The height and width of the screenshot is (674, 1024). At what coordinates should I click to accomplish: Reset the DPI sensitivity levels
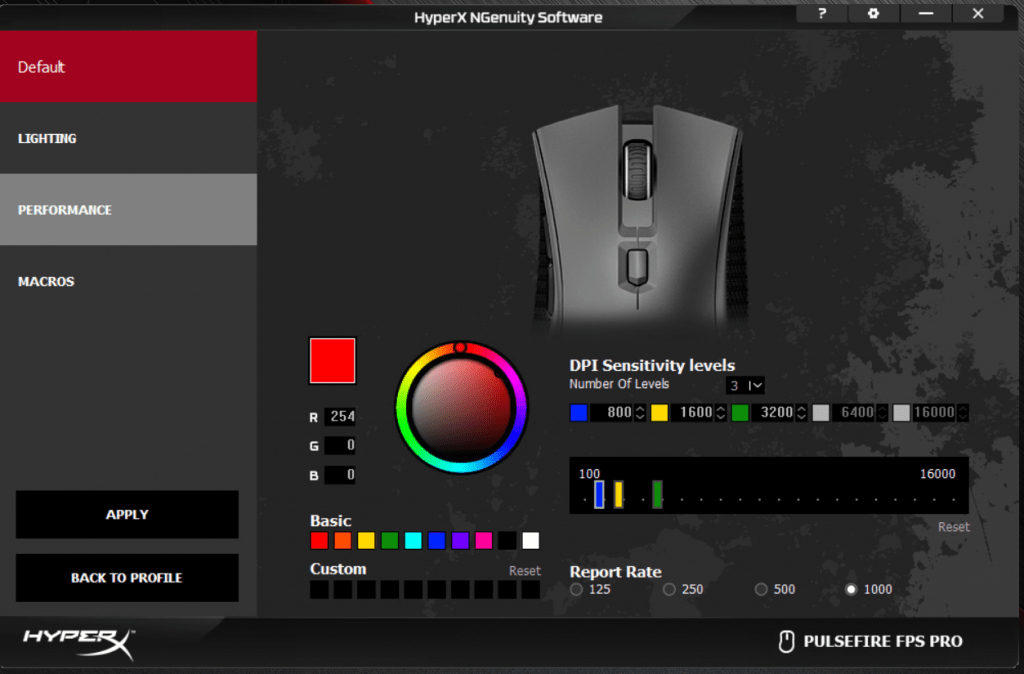(953, 527)
